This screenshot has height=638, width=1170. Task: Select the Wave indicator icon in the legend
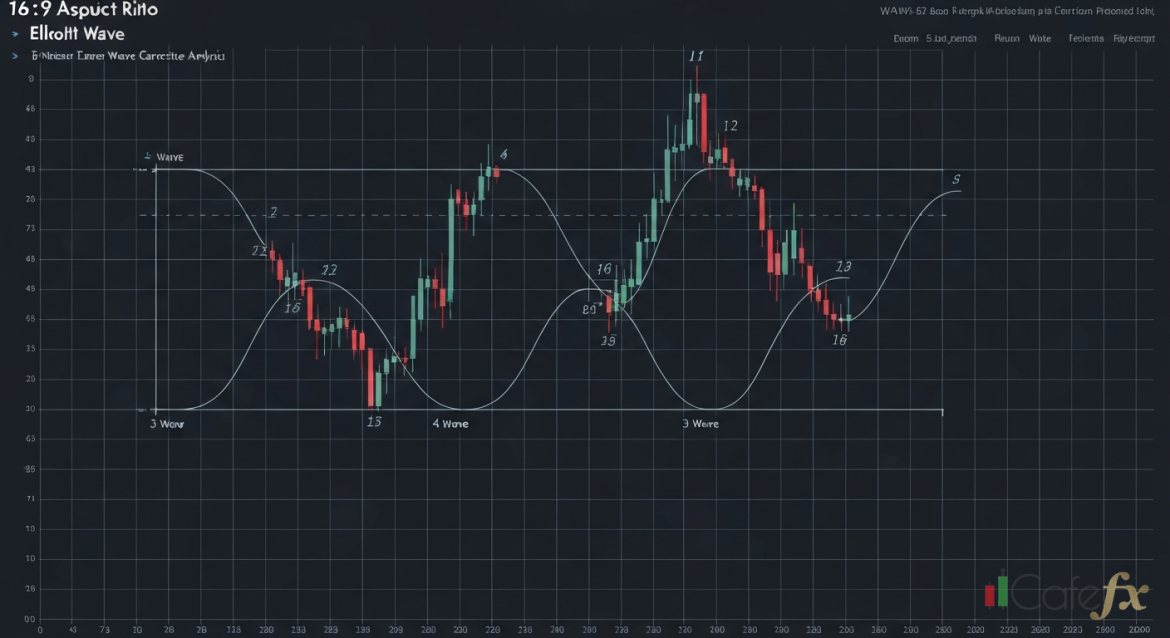point(148,157)
